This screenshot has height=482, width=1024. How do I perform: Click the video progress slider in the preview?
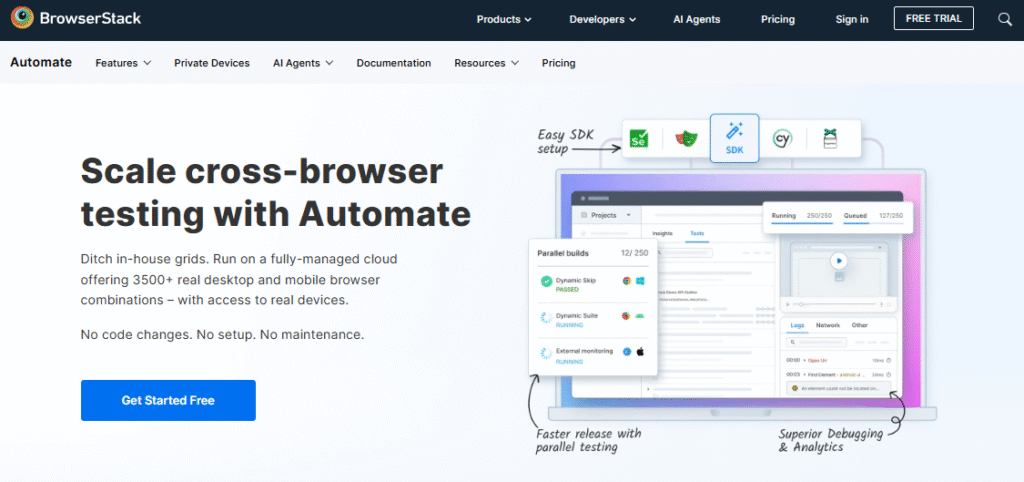click(837, 304)
